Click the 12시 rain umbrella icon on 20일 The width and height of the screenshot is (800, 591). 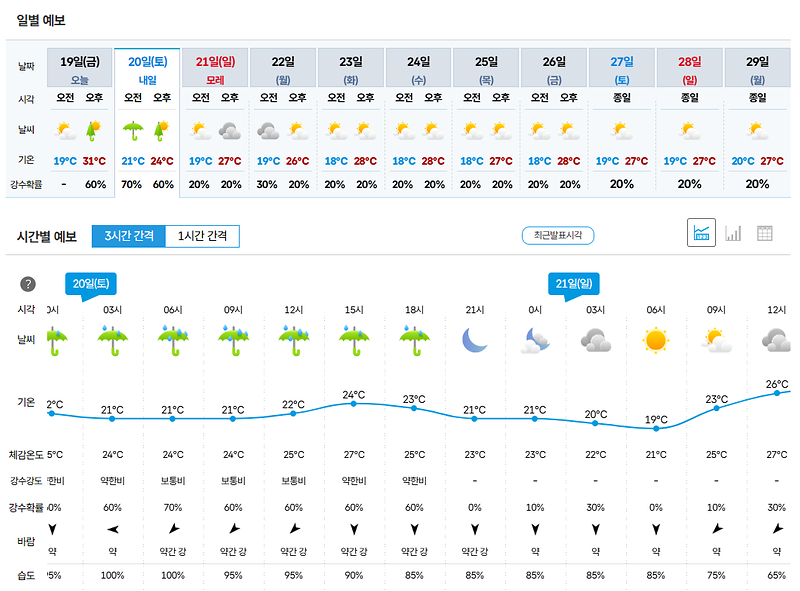(293, 340)
